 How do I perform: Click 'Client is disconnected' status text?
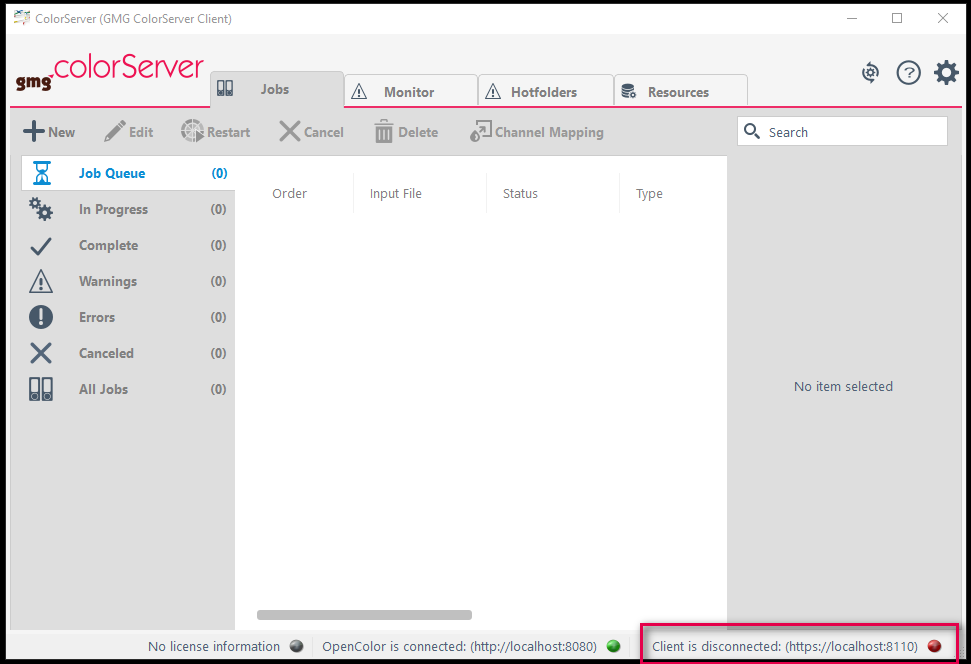point(785,647)
